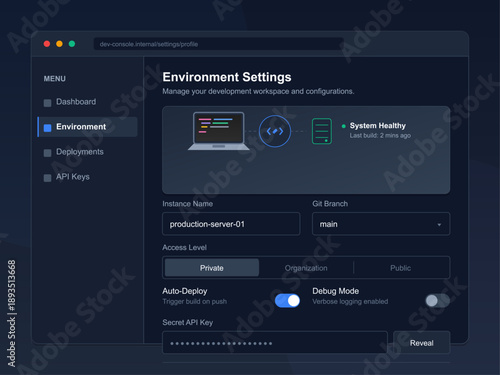
Task: Click the "Secret API Key" label
Action: click(x=188, y=322)
